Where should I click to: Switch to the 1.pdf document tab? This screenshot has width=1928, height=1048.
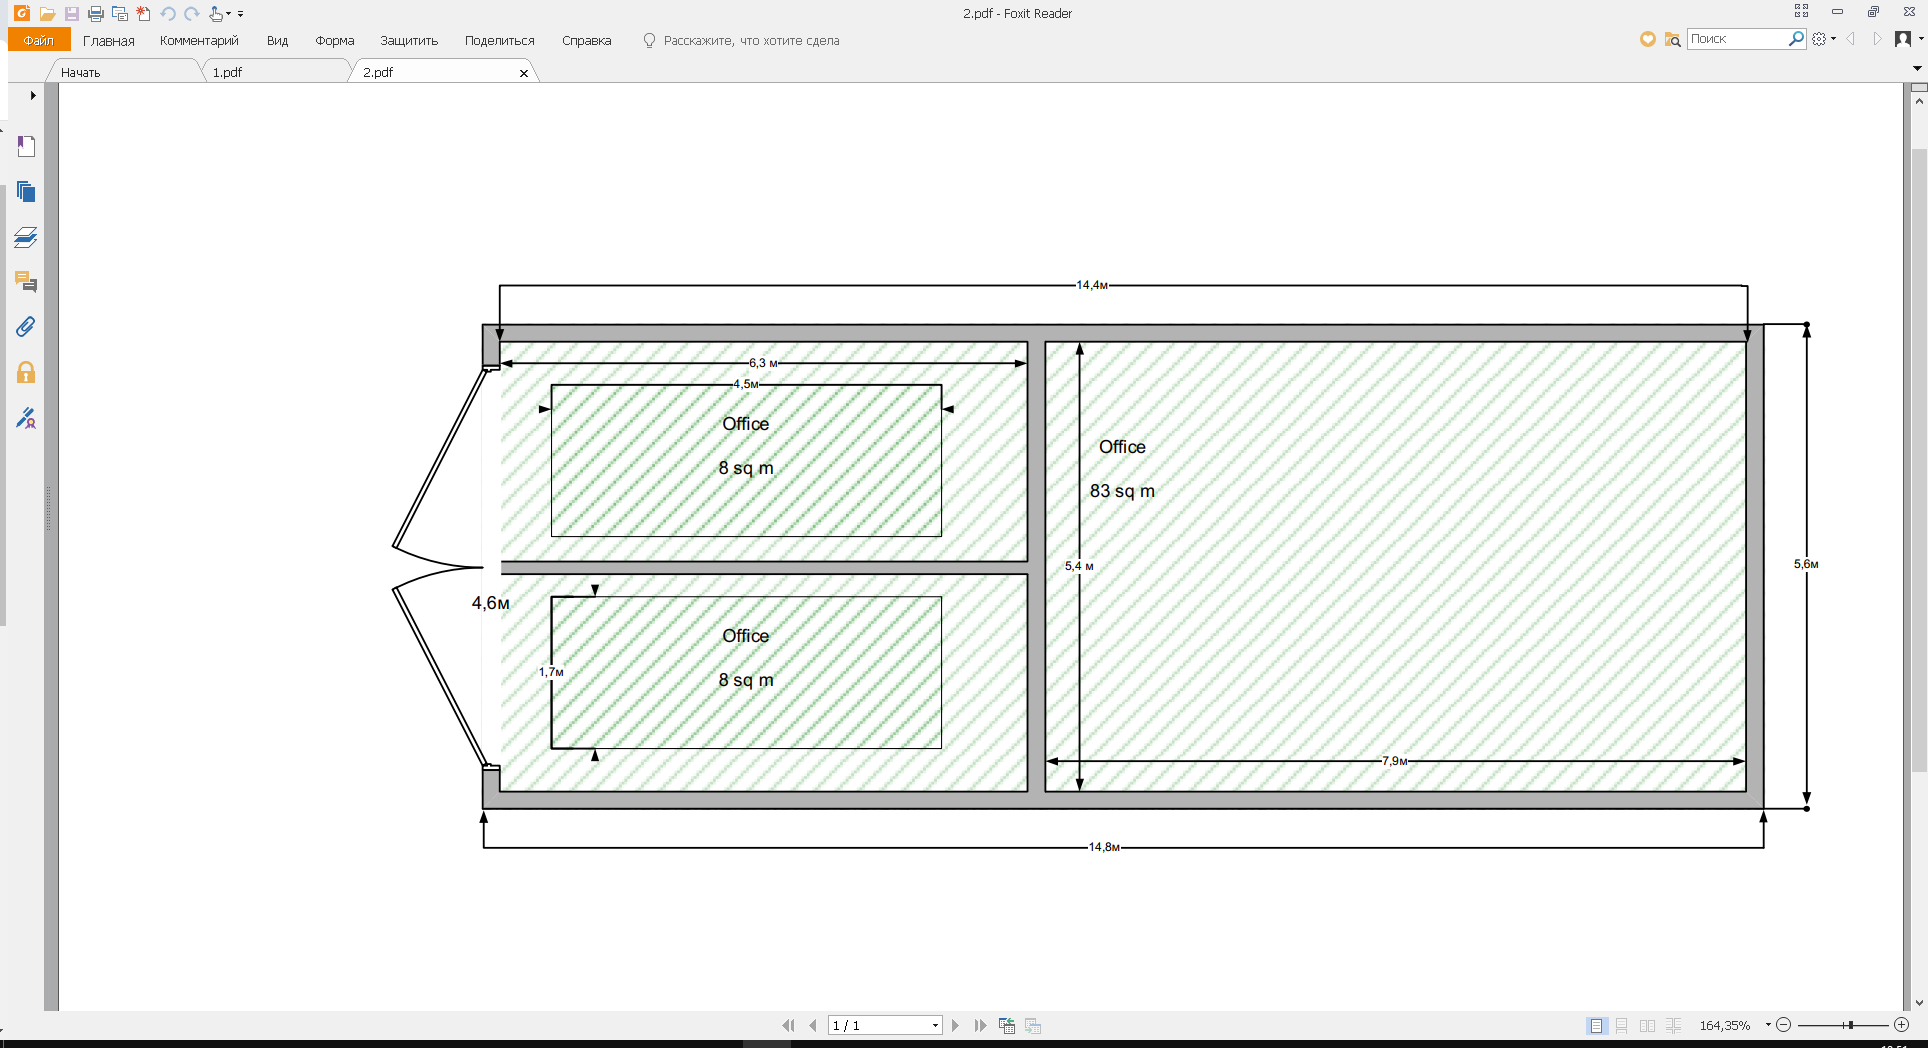[x=227, y=72]
